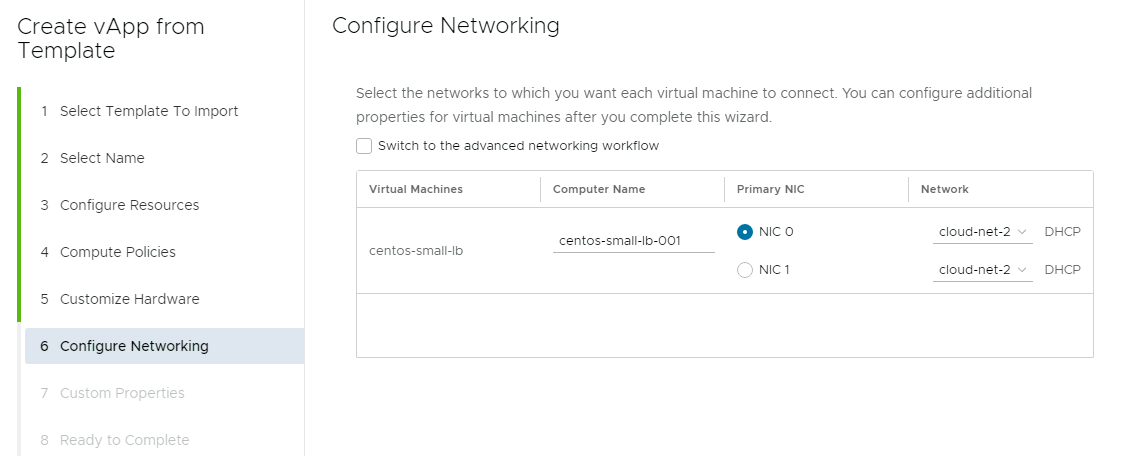Viewport: 1135px width, 456px height.
Task: Click the Network column header
Action: tap(944, 189)
